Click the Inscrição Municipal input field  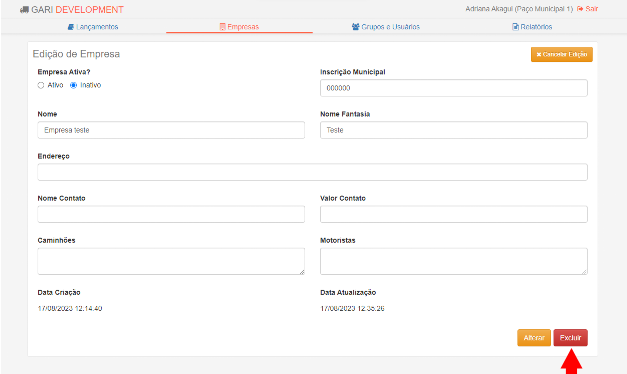point(454,88)
